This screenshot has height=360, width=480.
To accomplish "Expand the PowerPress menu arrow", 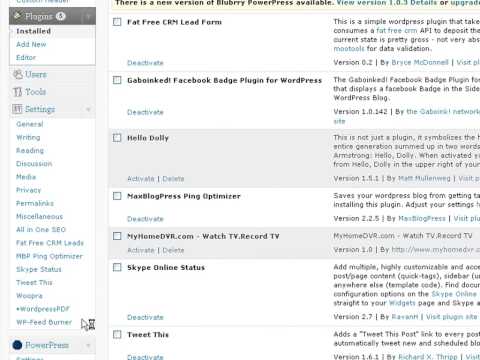I will point(88,345).
